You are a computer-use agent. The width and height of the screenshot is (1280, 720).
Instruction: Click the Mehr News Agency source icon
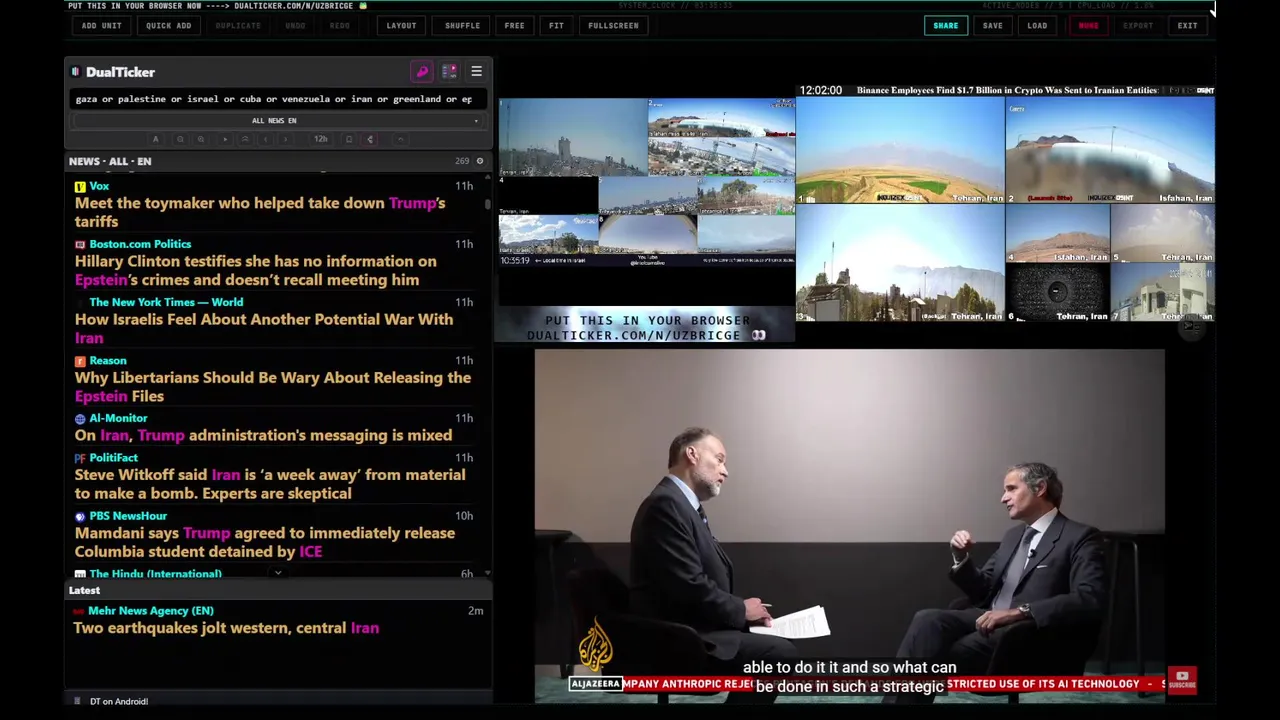click(79, 611)
